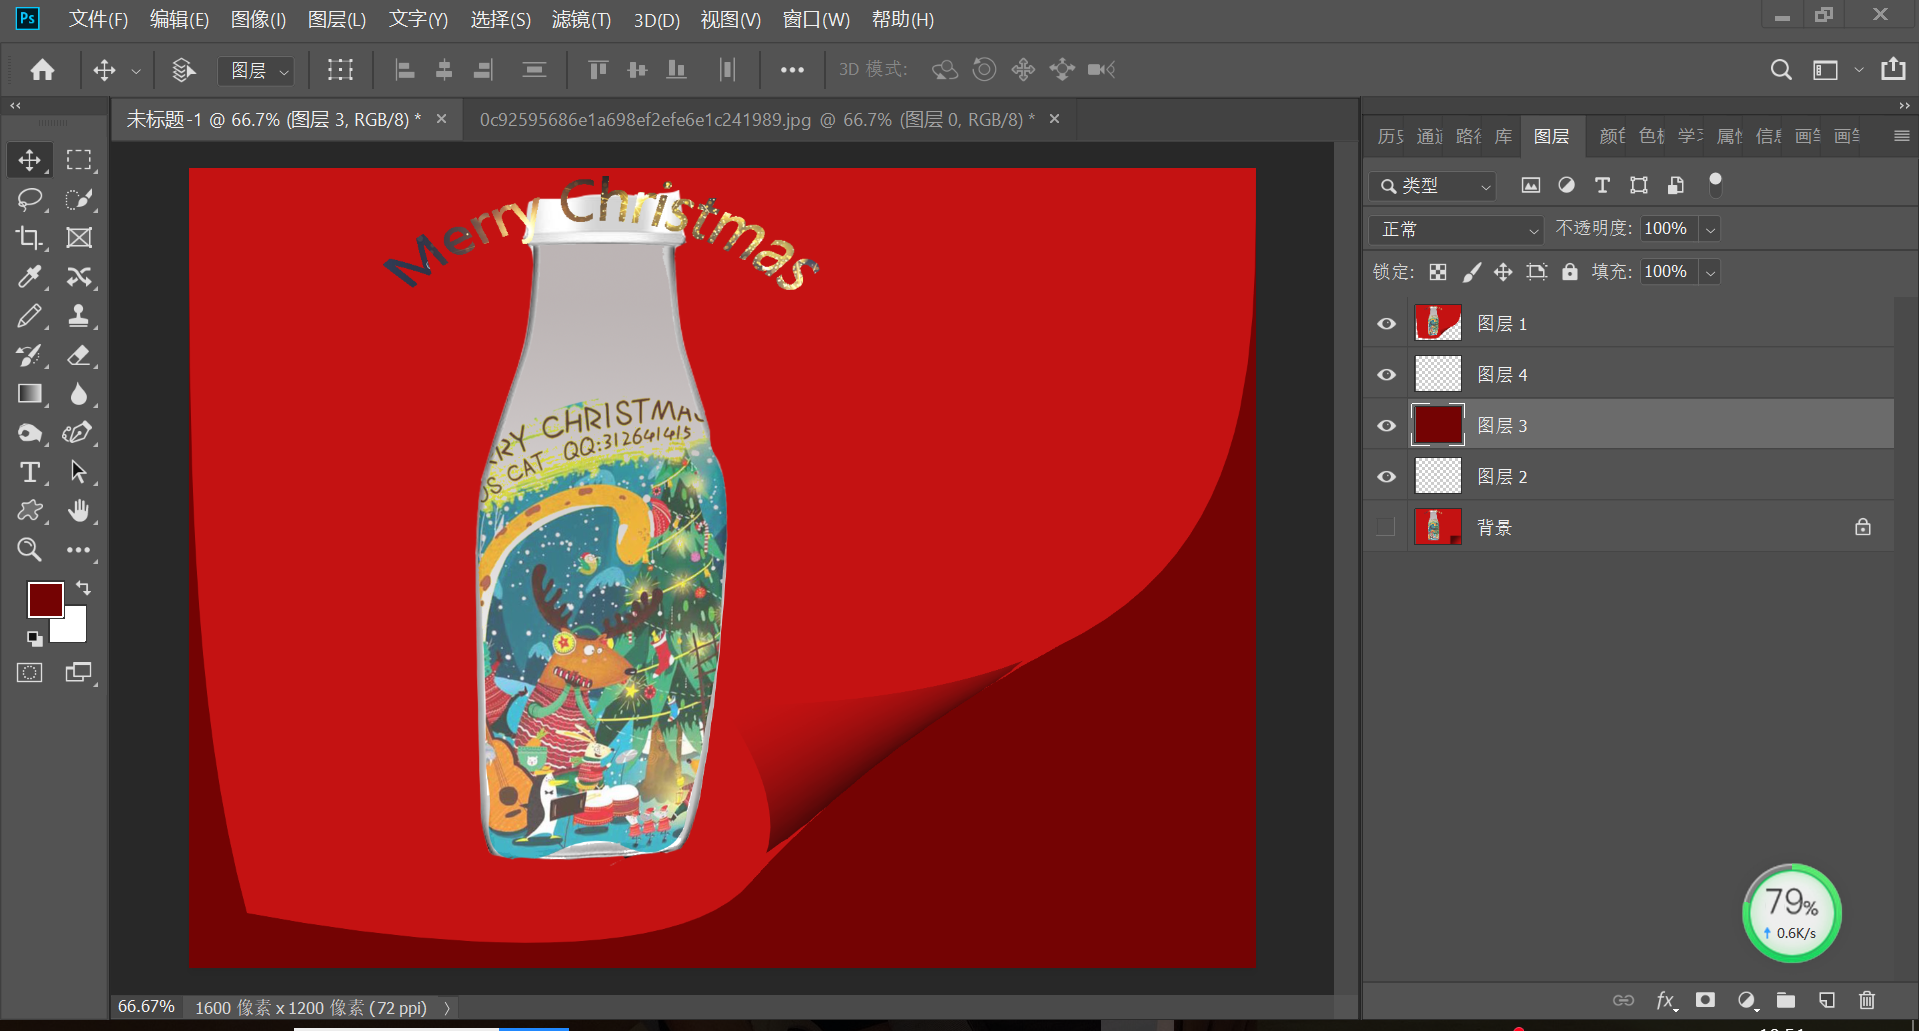Add a layer mask
Image resolution: width=1919 pixels, height=1031 pixels.
pos(1706,1000)
